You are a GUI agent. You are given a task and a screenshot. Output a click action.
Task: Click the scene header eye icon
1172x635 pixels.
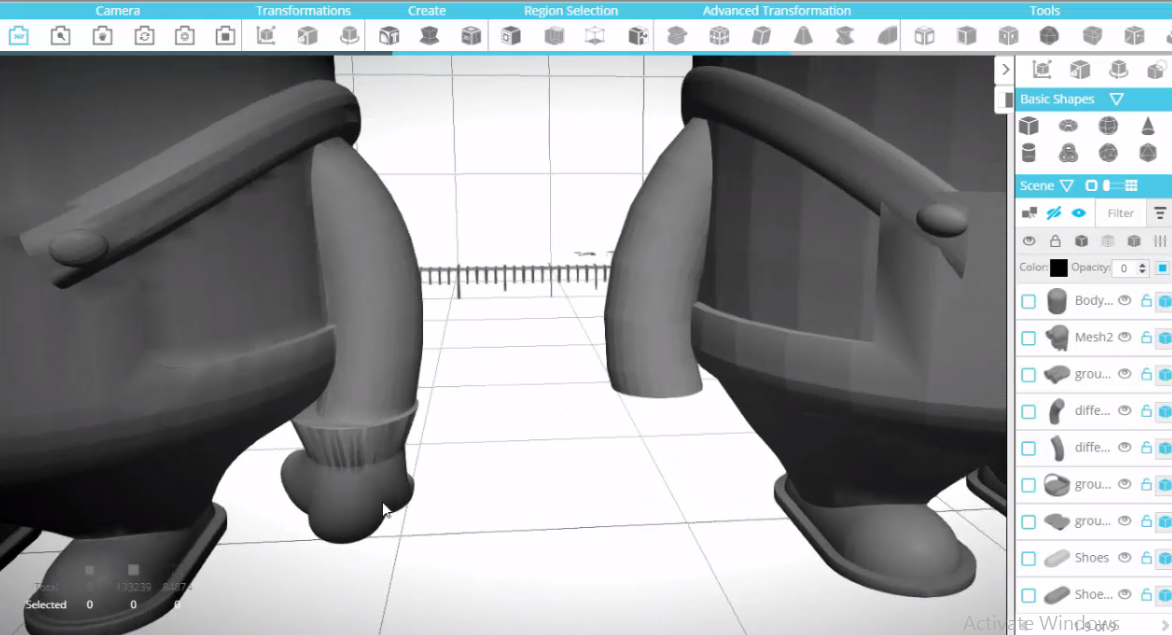click(x=1029, y=241)
